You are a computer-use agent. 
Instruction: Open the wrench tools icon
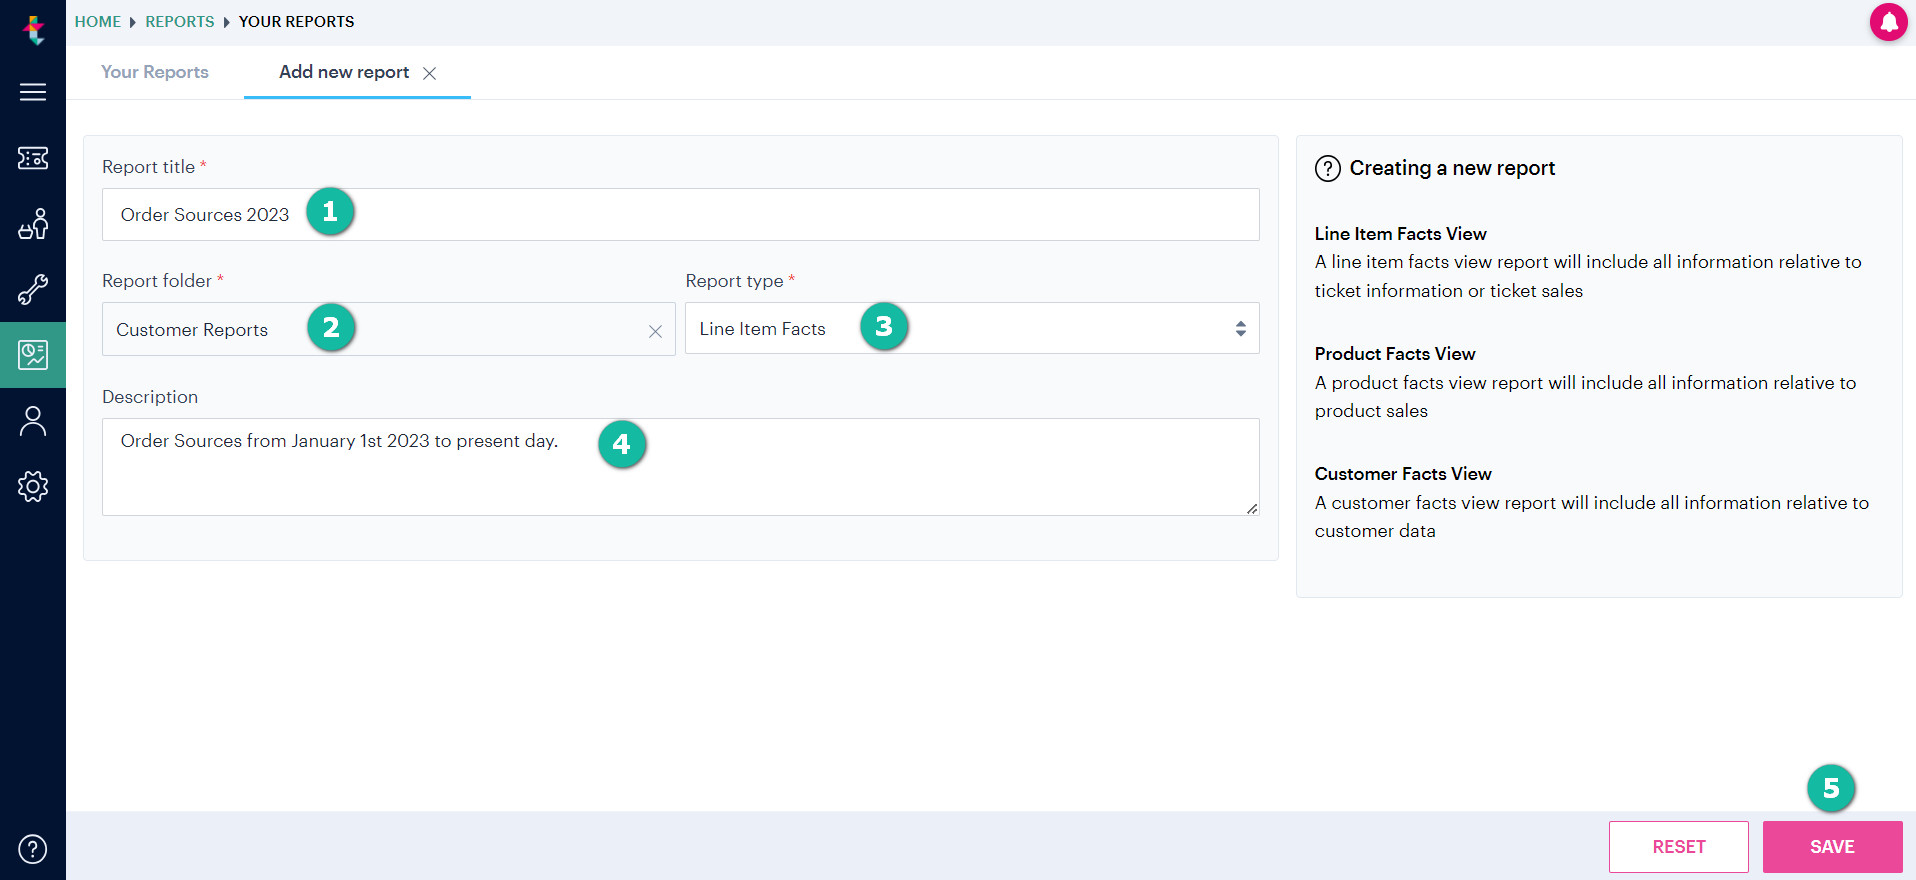point(33,290)
